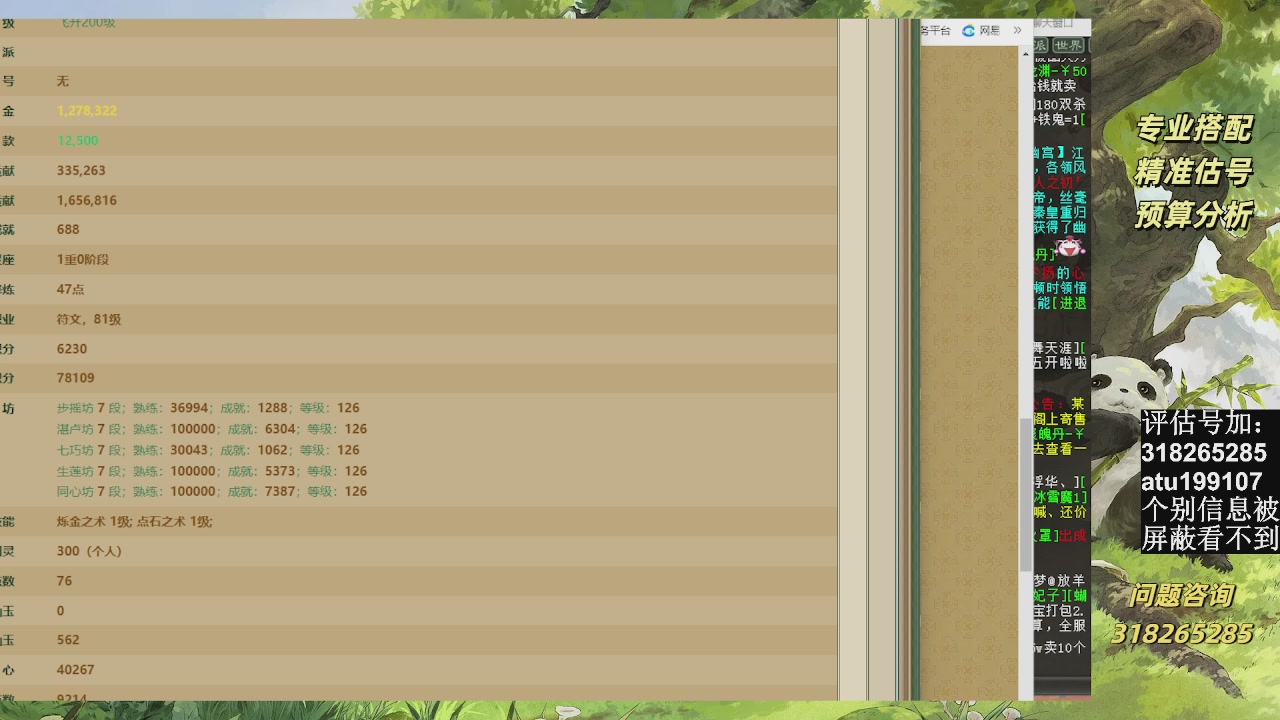Screen dimensions: 1280x720
Task: Click the 网易 favicon icon in bookmarks bar
Action: [x=968, y=31]
